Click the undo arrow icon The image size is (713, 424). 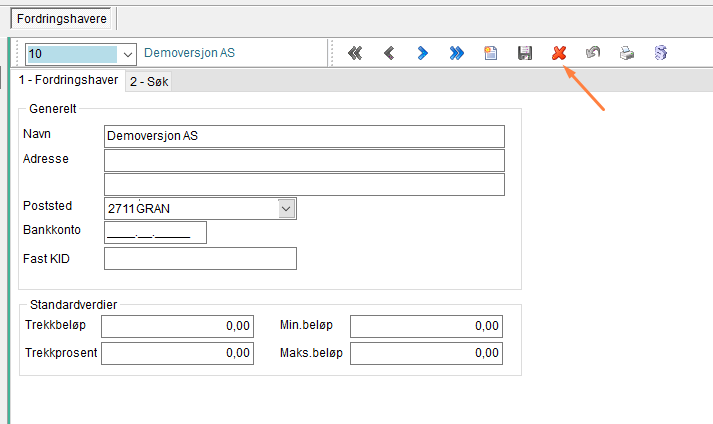coord(593,53)
